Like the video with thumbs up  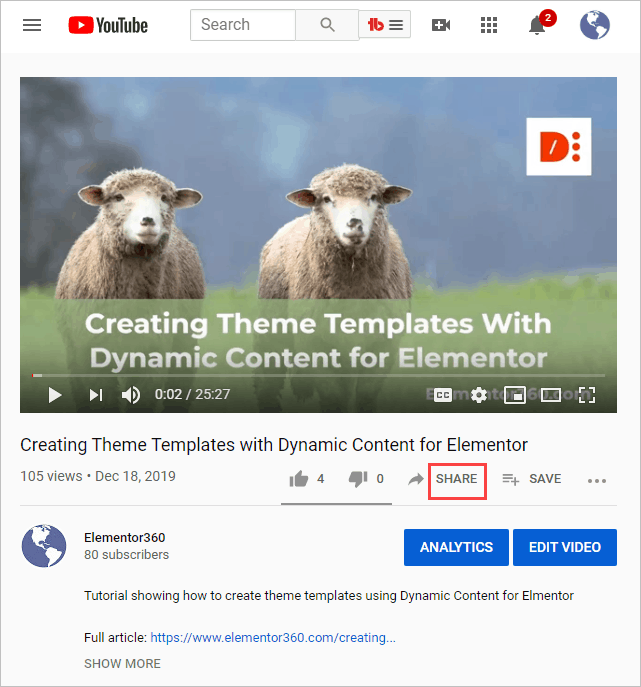(299, 479)
